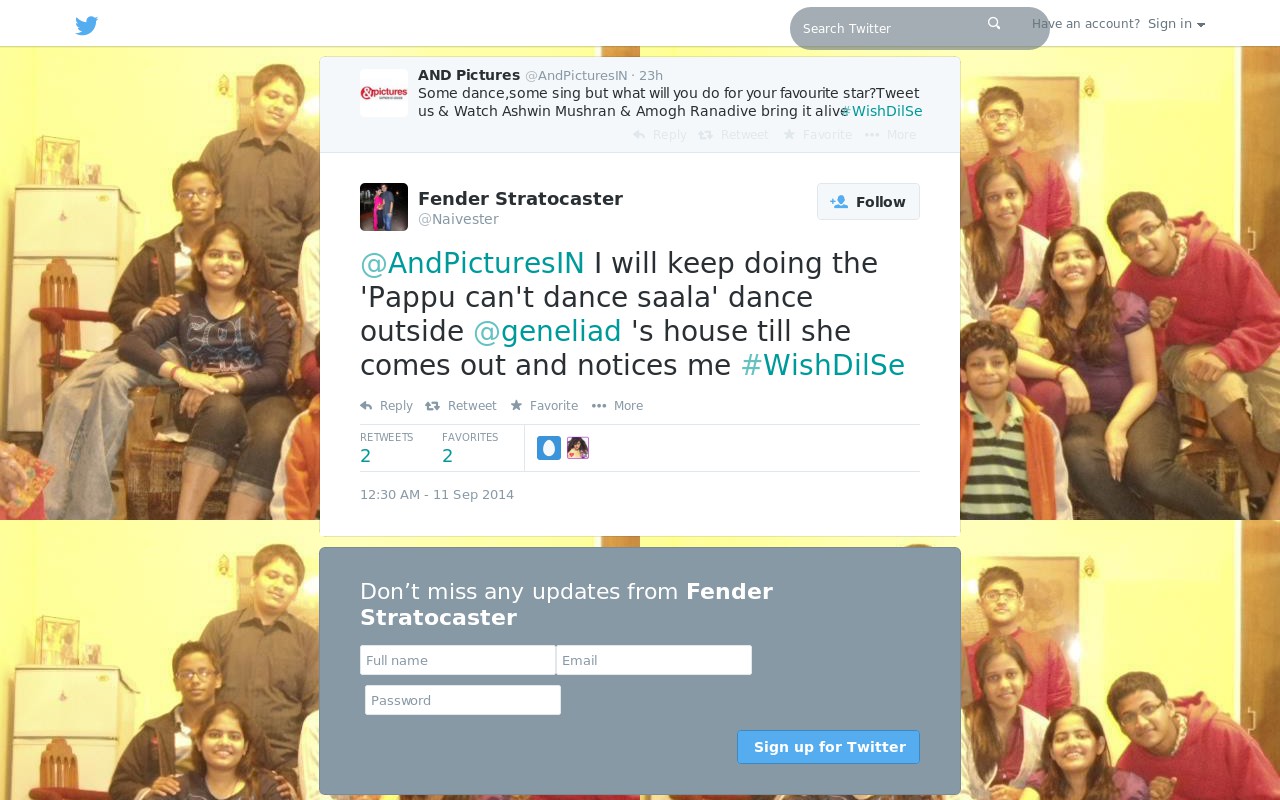This screenshot has width=1280, height=800.
Task: Click the search magnifier icon
Action: pos(994,23)
